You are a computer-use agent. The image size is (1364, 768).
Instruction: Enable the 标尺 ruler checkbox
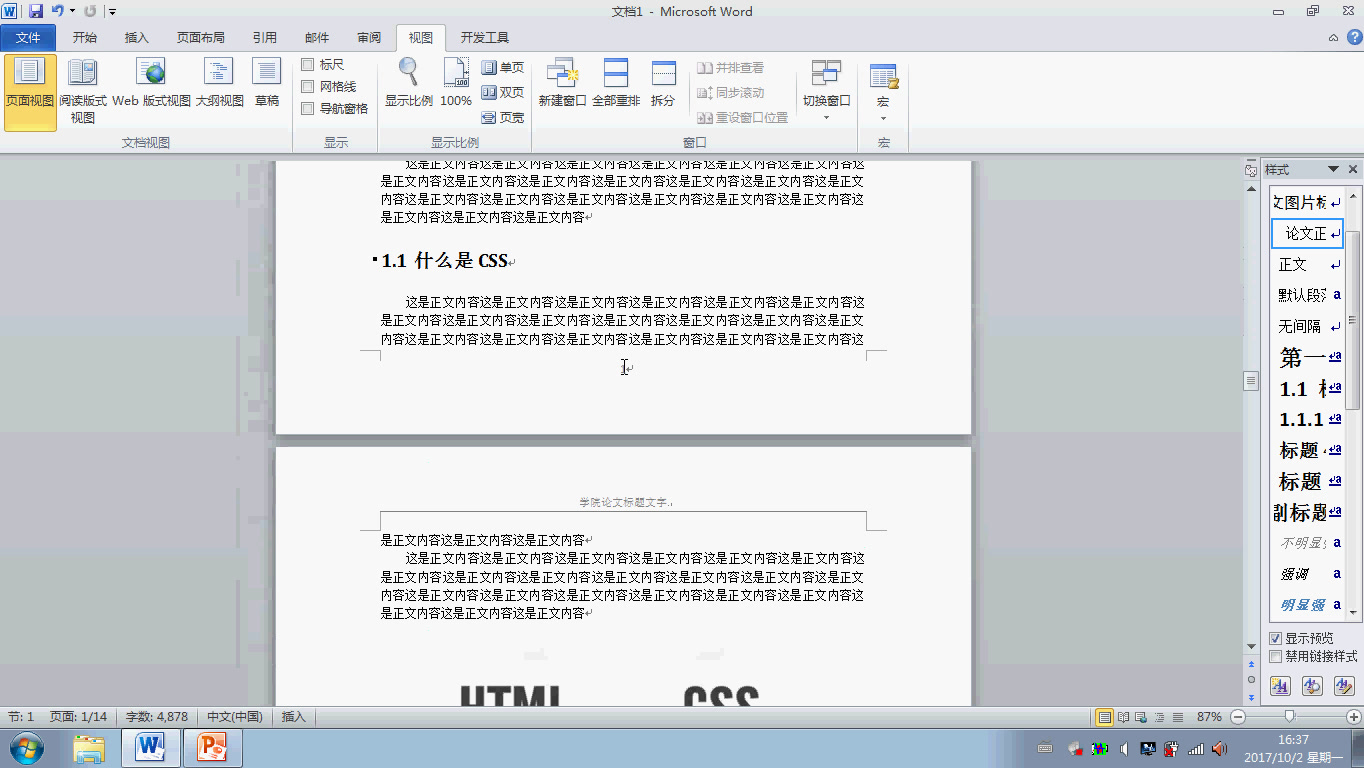[308, 66]
